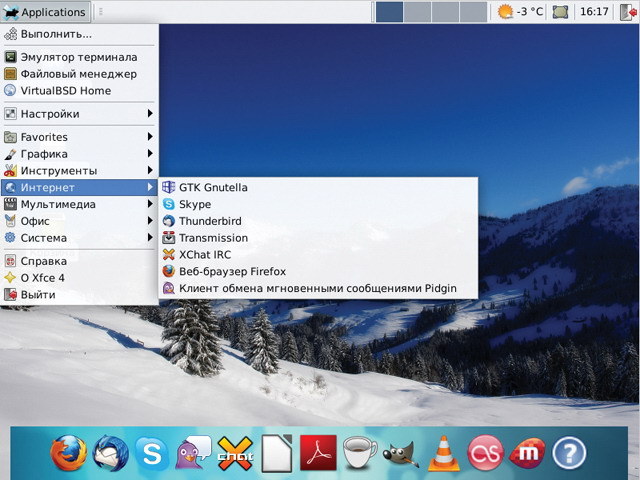Viewport: 640px width, 480px height.
Task: Click the Skype icon in the dock
Action: click(x=152, y=454)
